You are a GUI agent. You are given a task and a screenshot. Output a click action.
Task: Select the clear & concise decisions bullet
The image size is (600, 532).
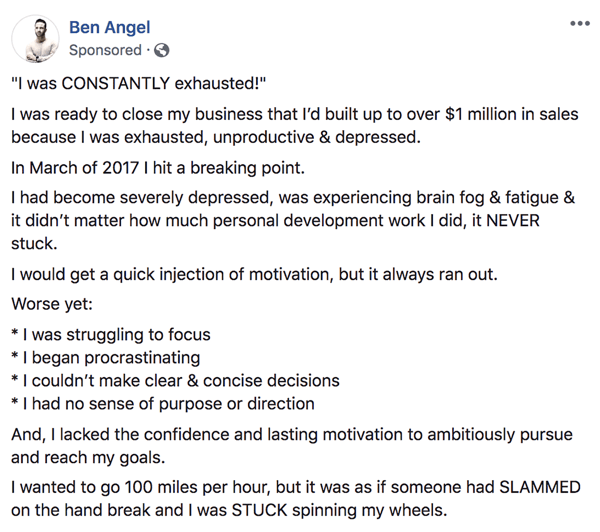175,380
